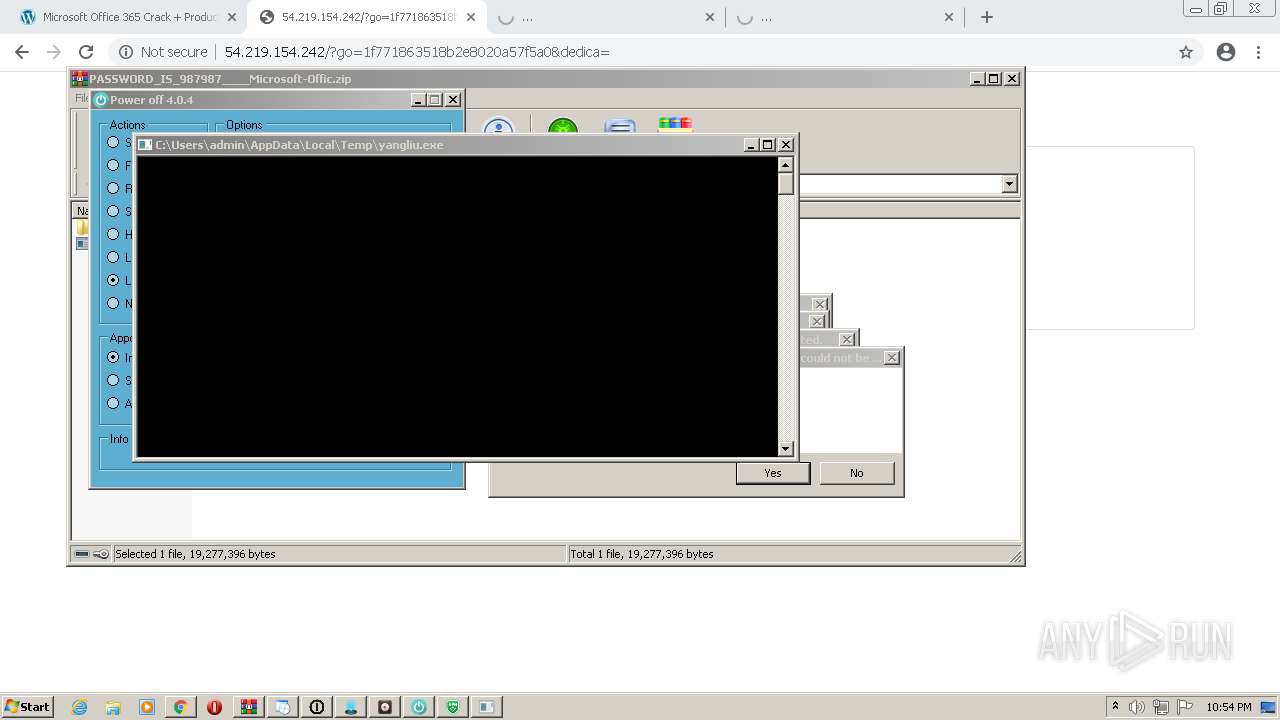Select the unselected L action radio

[113, 257]
